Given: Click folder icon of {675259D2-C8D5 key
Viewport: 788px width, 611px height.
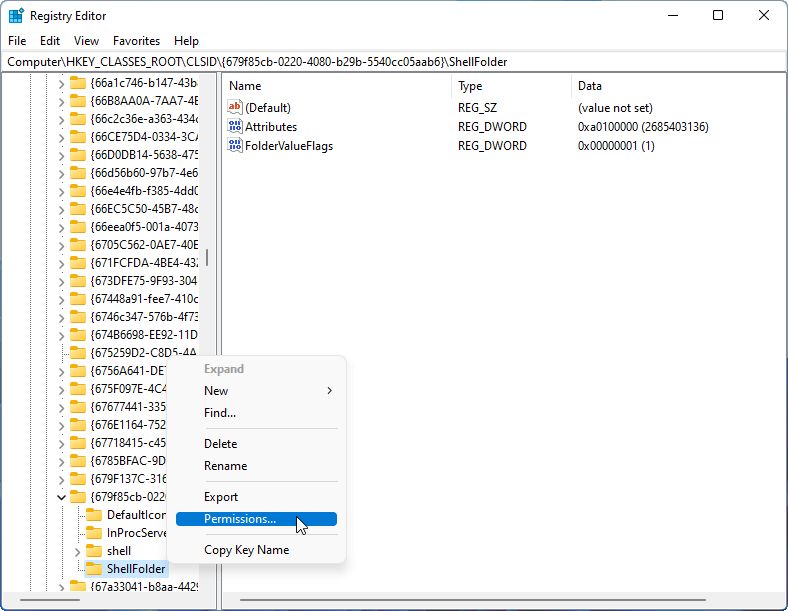Looking at the screenshot, I should (x=77, y=353).
